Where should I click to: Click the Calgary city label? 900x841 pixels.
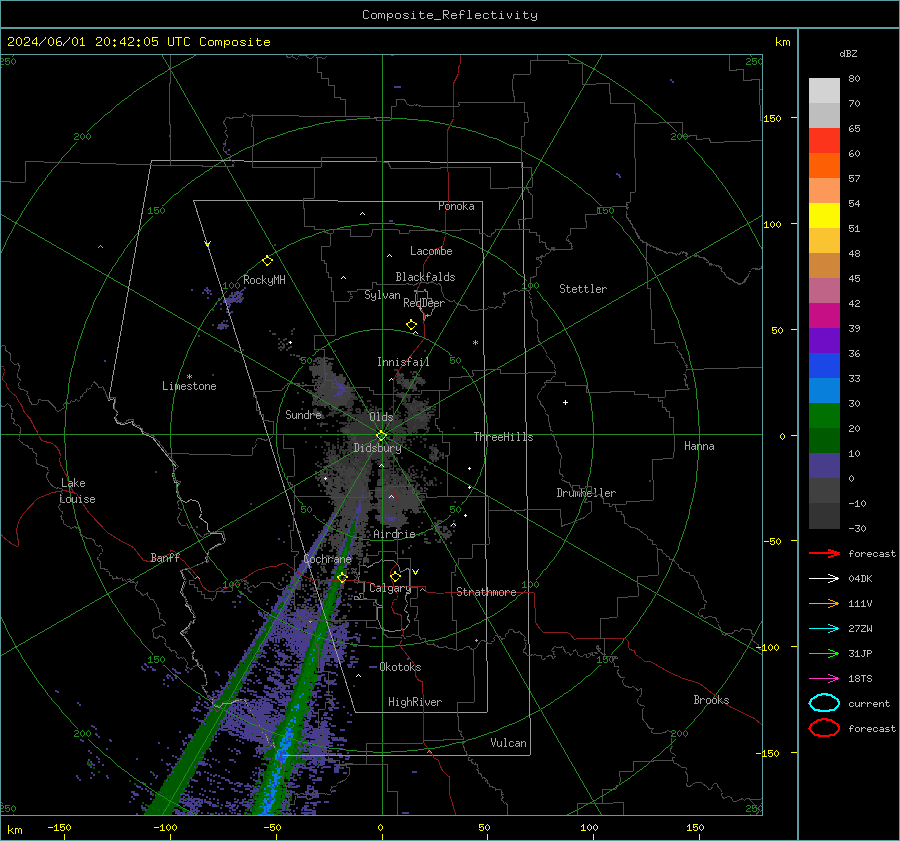click(x=390, y=588)
